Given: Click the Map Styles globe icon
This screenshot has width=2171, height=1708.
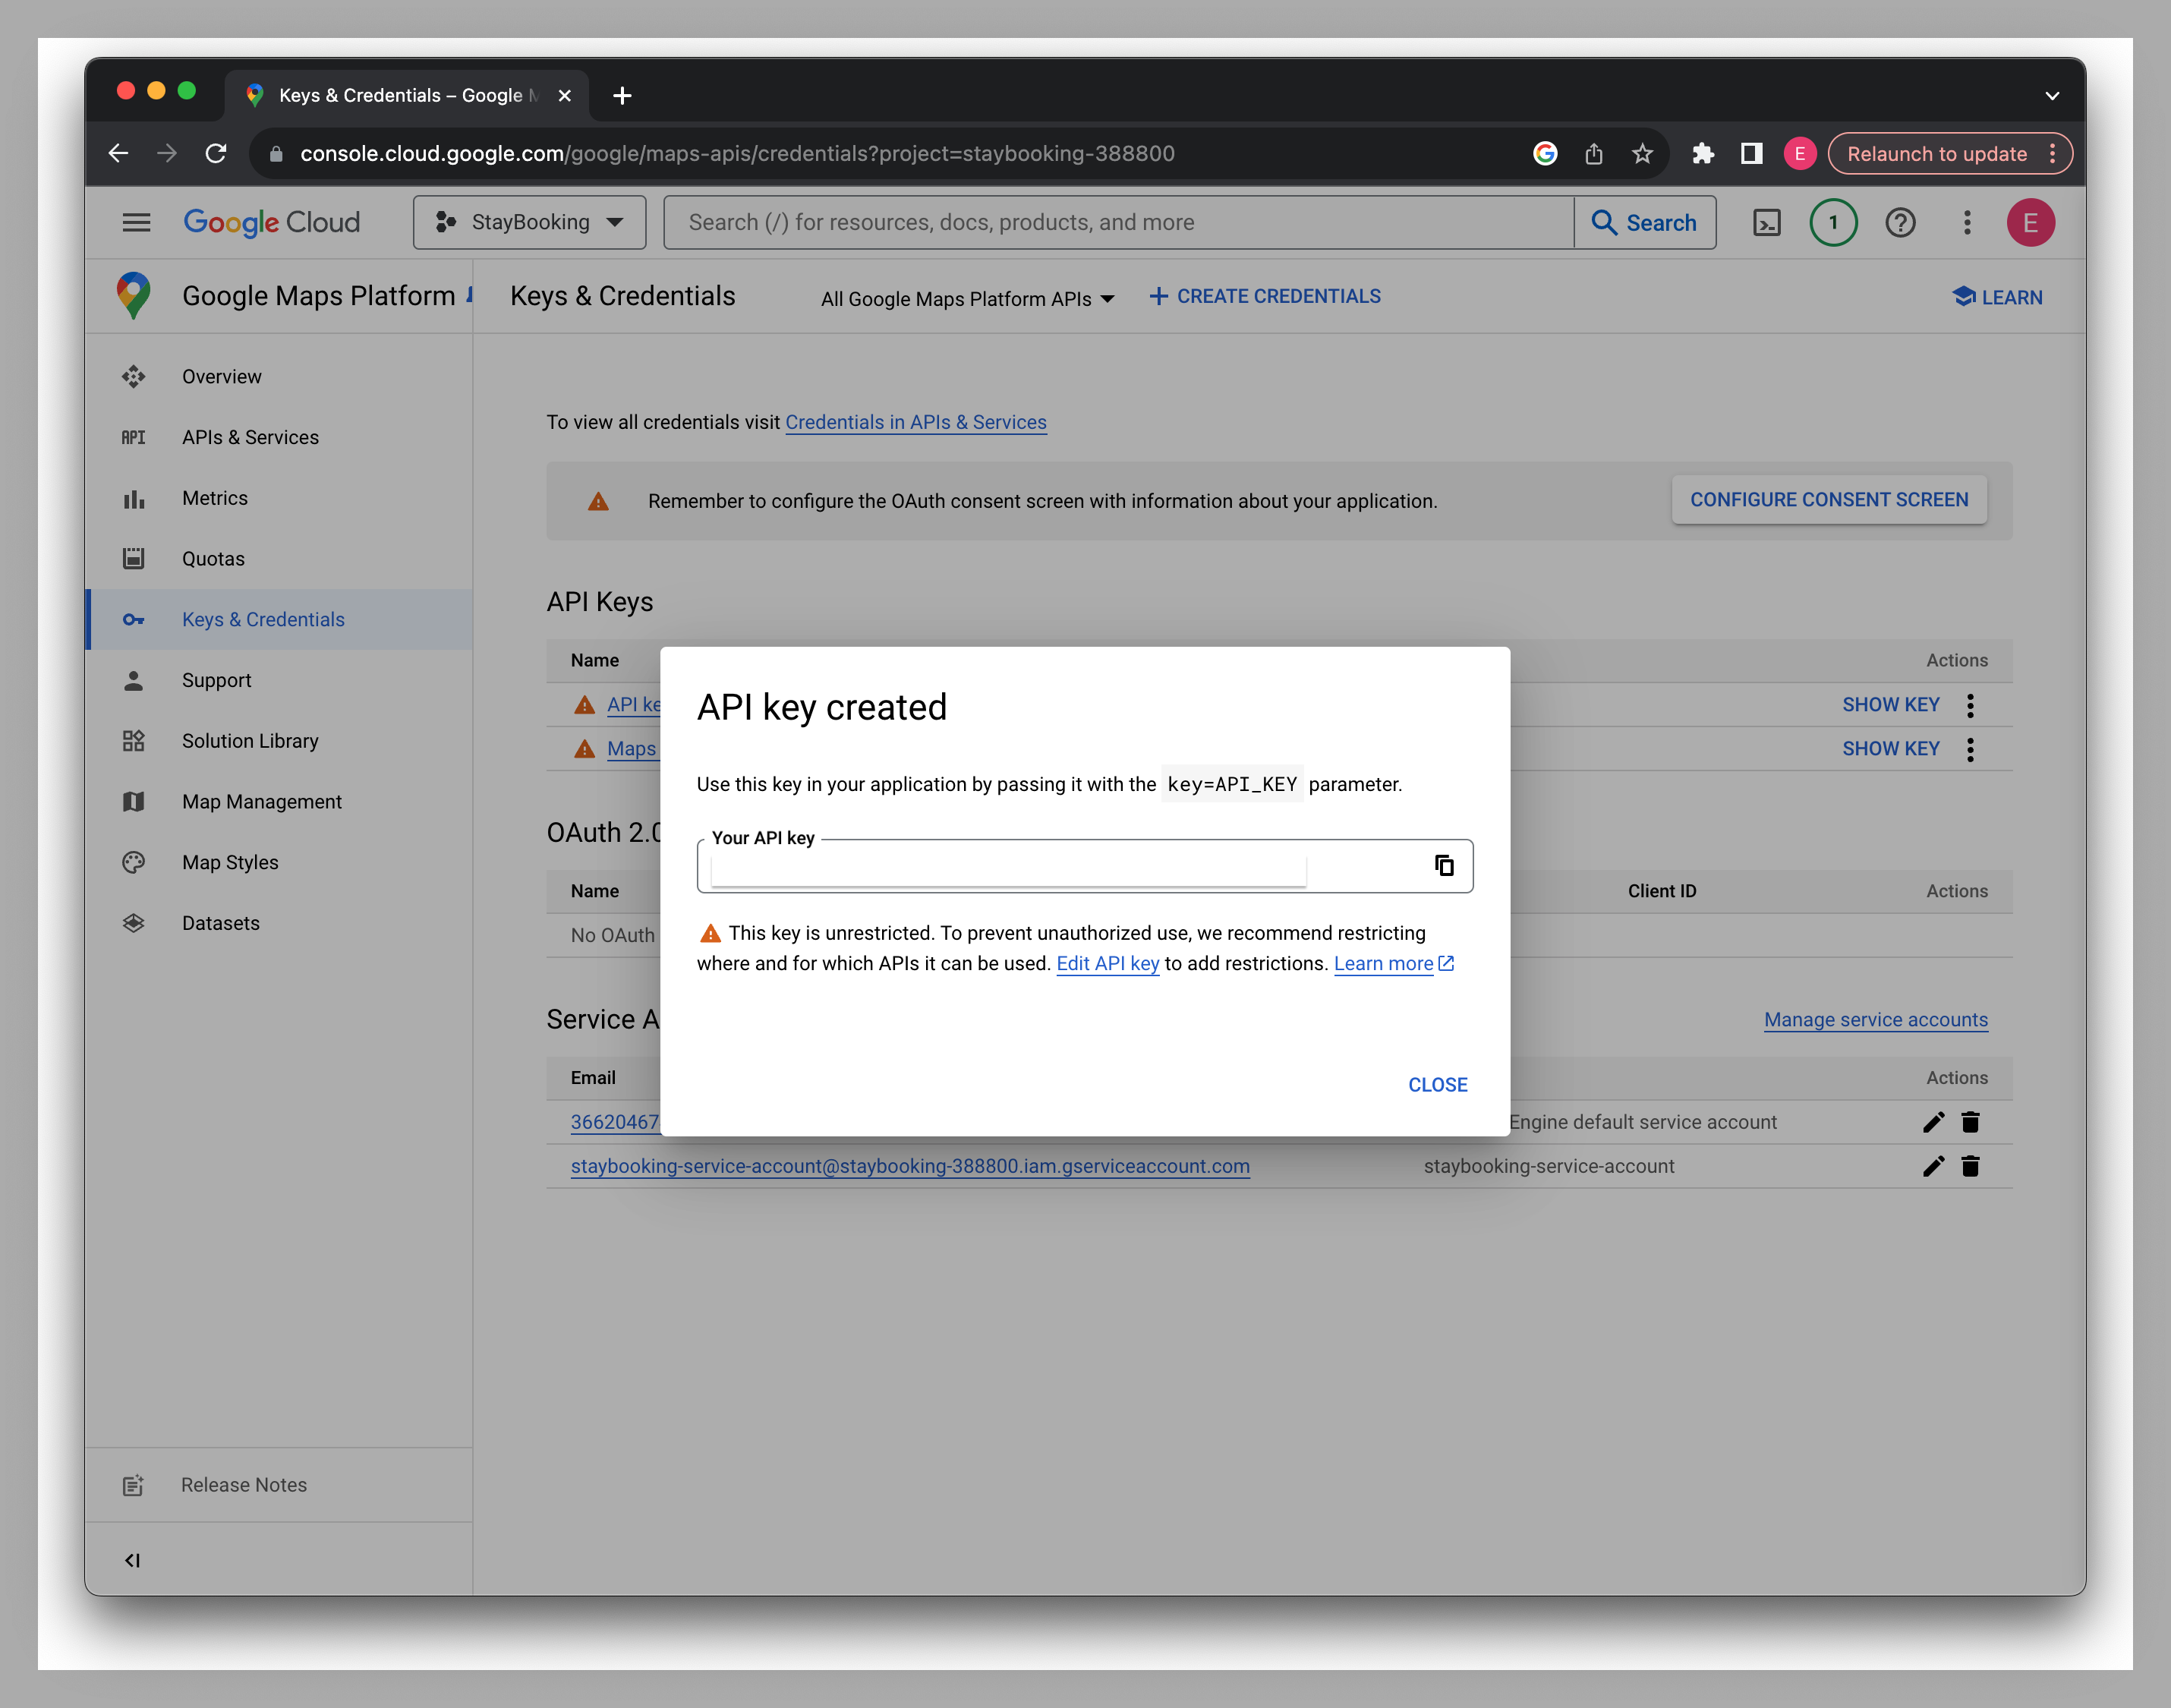Looking at the screenshot, I should (x=136, y=862).
